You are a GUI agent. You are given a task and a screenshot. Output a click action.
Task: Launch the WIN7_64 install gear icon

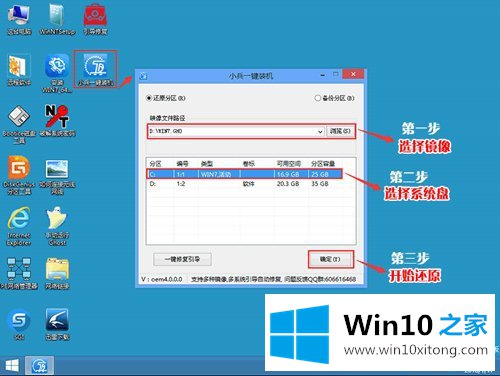[57, 73]
